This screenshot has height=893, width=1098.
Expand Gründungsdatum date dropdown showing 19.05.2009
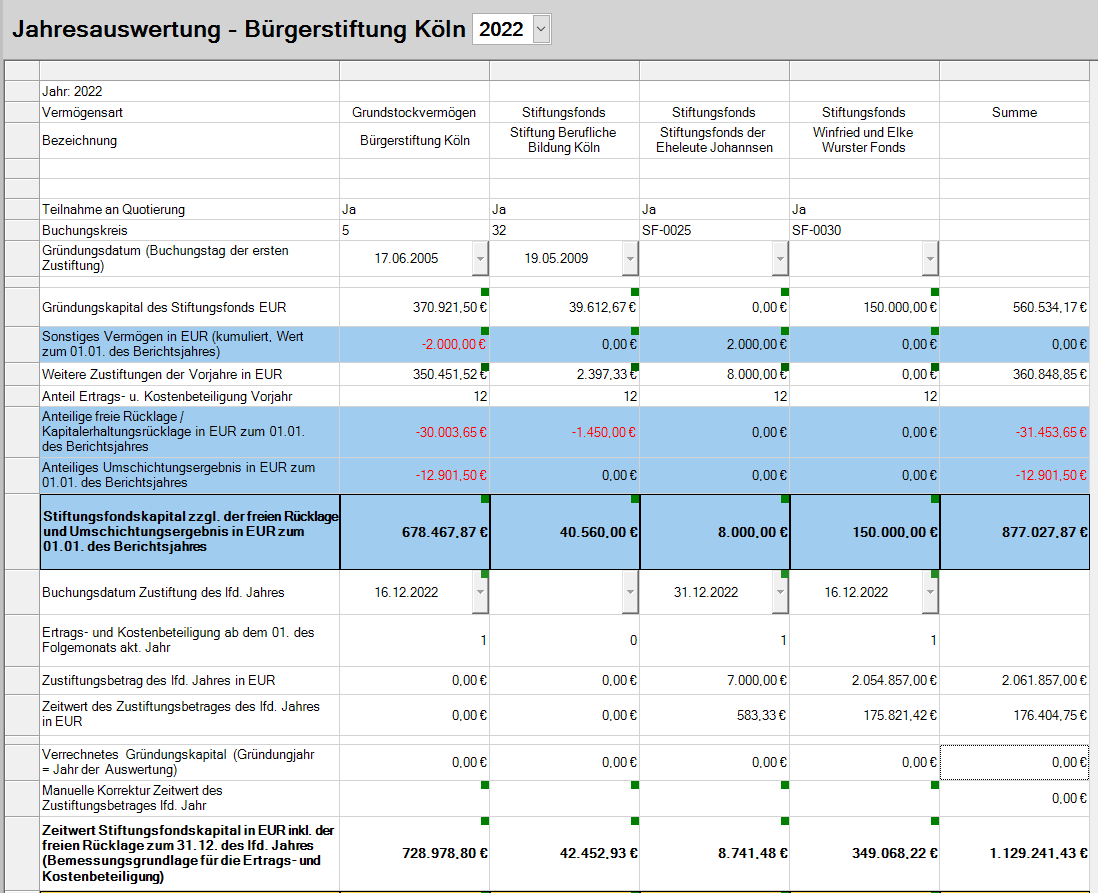pos(630,259)
